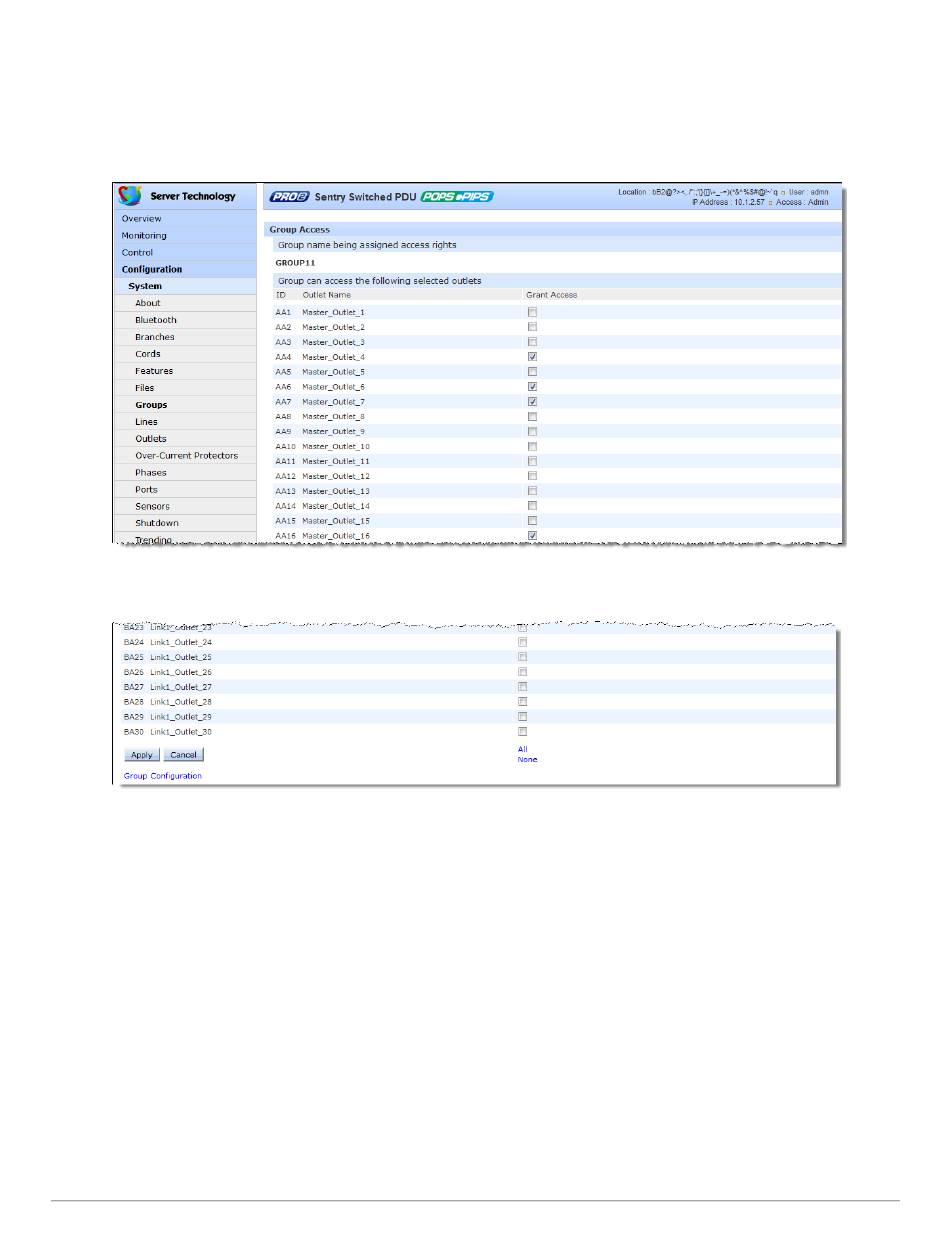Collapse the System submenu
The image size is (950, 1248).
click(x=145, y=287)
